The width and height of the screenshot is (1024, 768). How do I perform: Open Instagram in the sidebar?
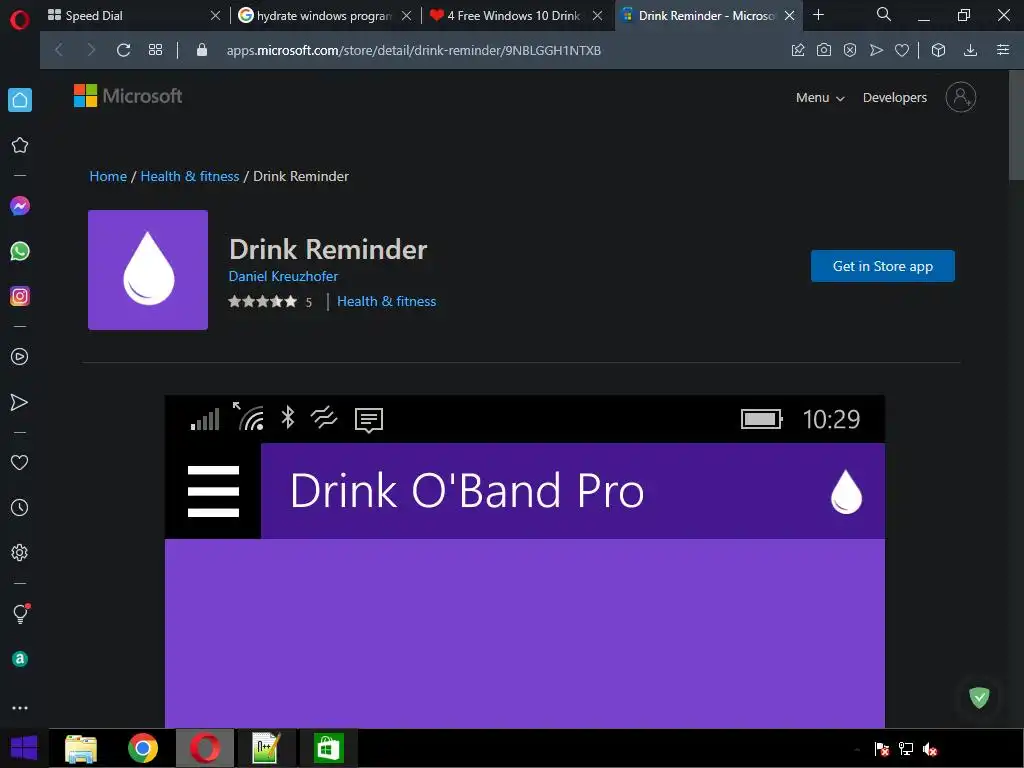(20, 296)
